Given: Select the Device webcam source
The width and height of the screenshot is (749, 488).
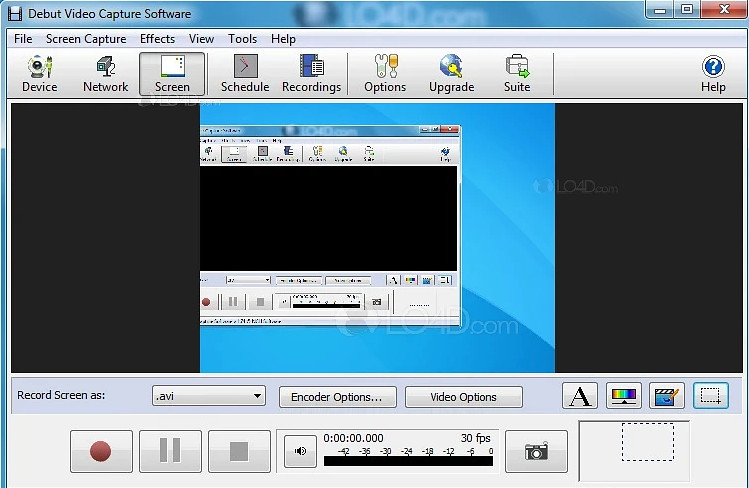Looking at the screenshot, I should point(40,74).
